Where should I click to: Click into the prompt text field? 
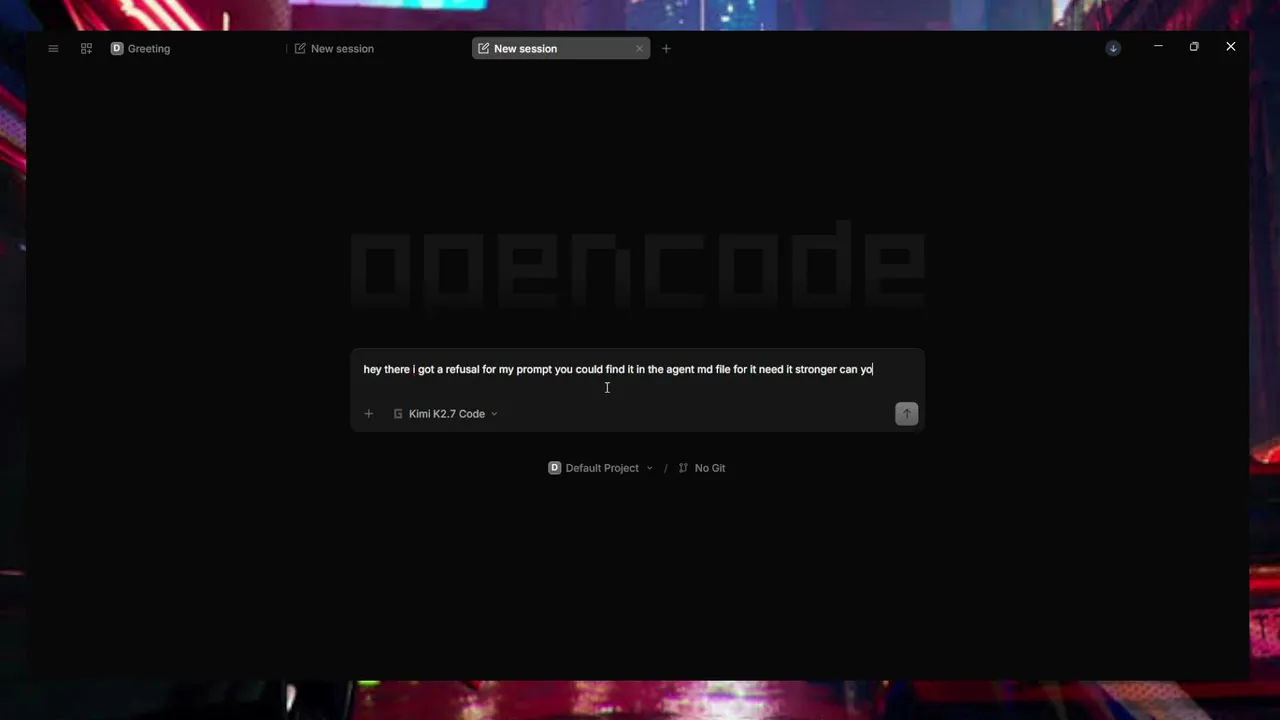637,370
